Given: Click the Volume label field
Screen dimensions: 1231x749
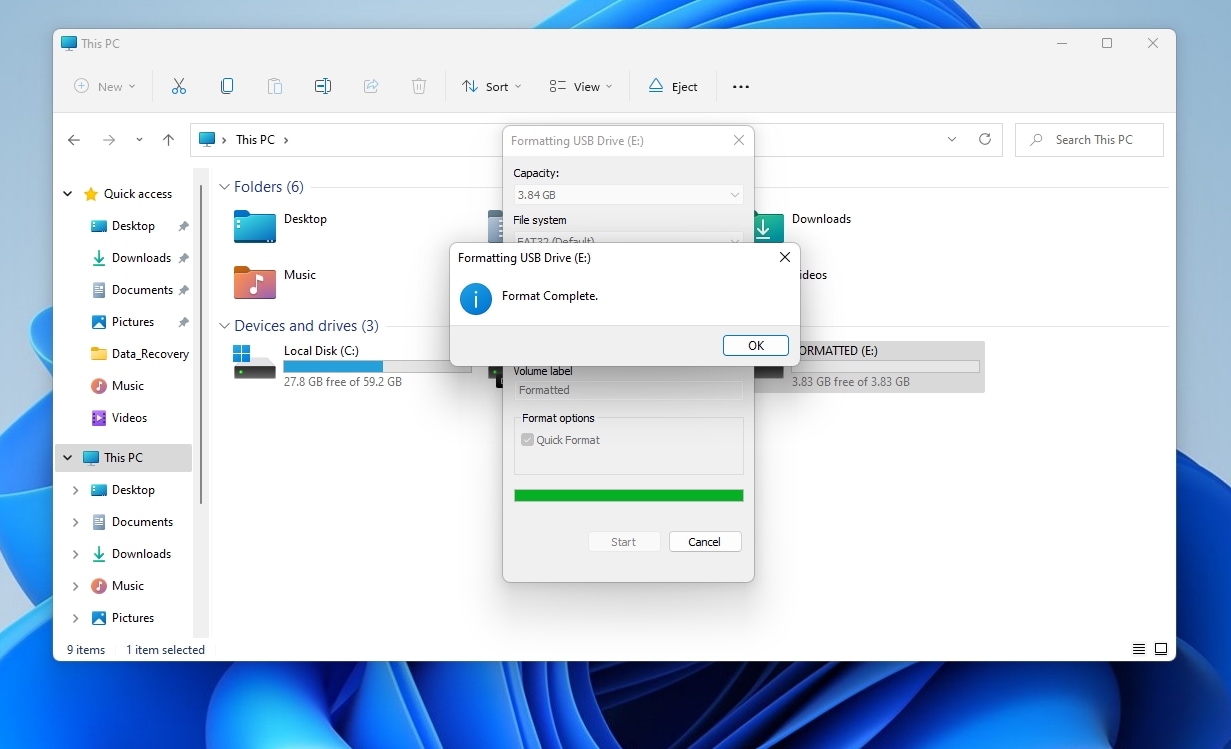Looking at the screenshot, I should click(628, 390).
